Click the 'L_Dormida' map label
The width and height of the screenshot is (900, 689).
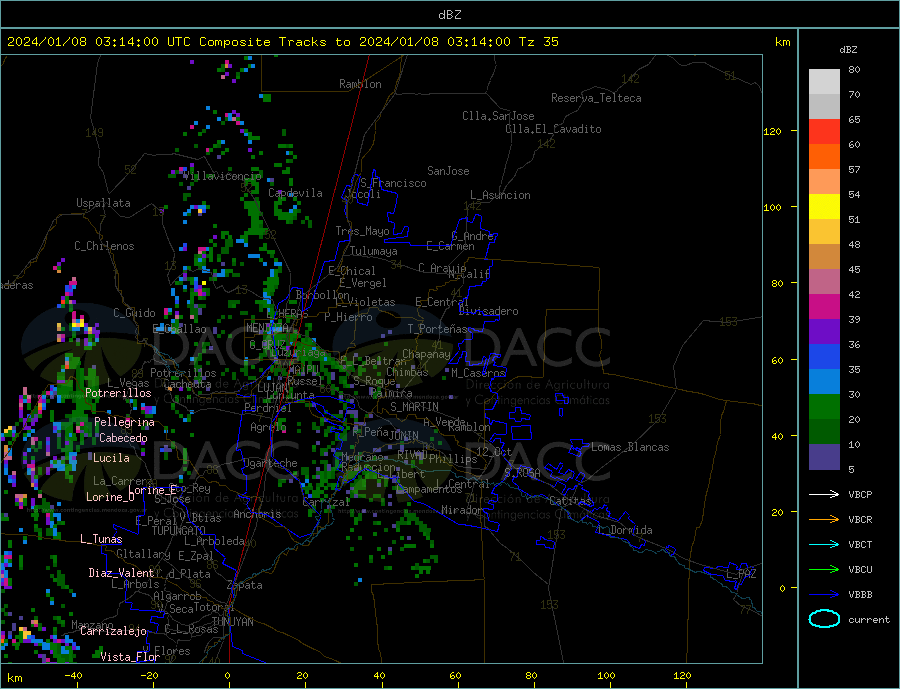[626, 530]
